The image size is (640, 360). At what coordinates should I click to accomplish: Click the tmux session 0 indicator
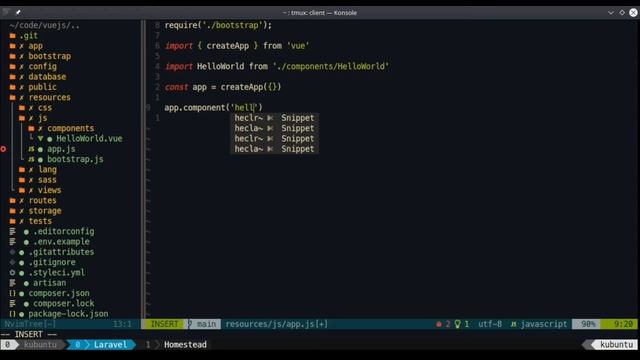click(x=7, y=344)
